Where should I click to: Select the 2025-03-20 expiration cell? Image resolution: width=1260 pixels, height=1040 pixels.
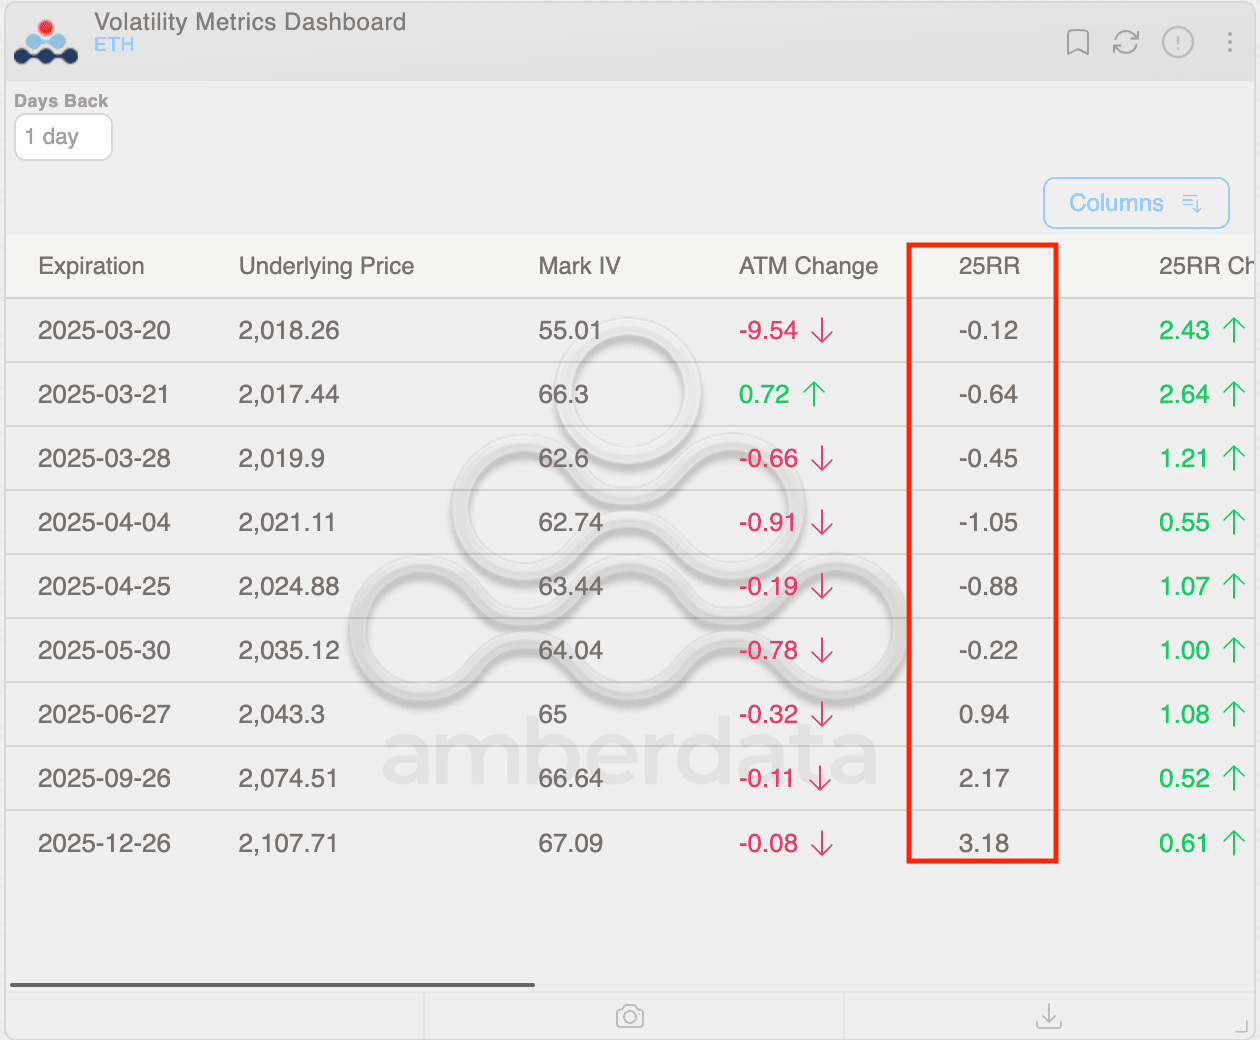[x=104, y=330]
